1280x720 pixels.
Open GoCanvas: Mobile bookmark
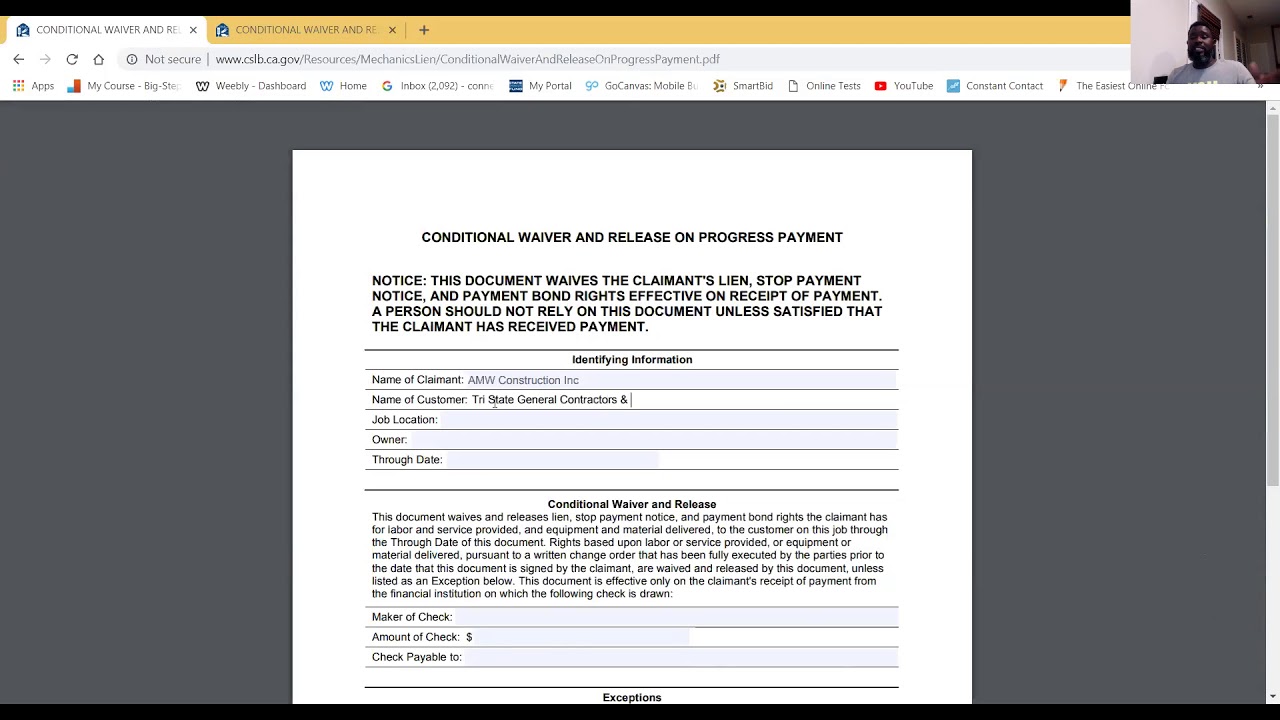coord(641,86)
